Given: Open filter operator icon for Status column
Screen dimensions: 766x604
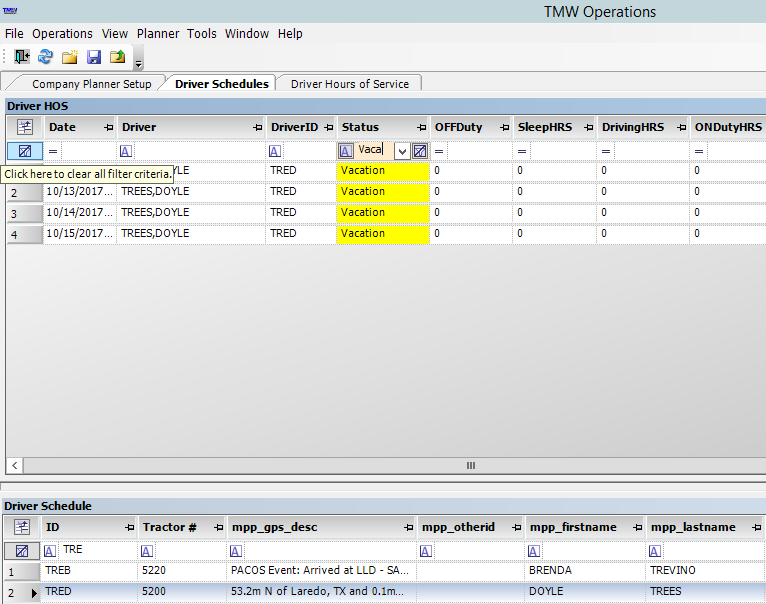Looking at the screenshot, I should click(346, 151).
